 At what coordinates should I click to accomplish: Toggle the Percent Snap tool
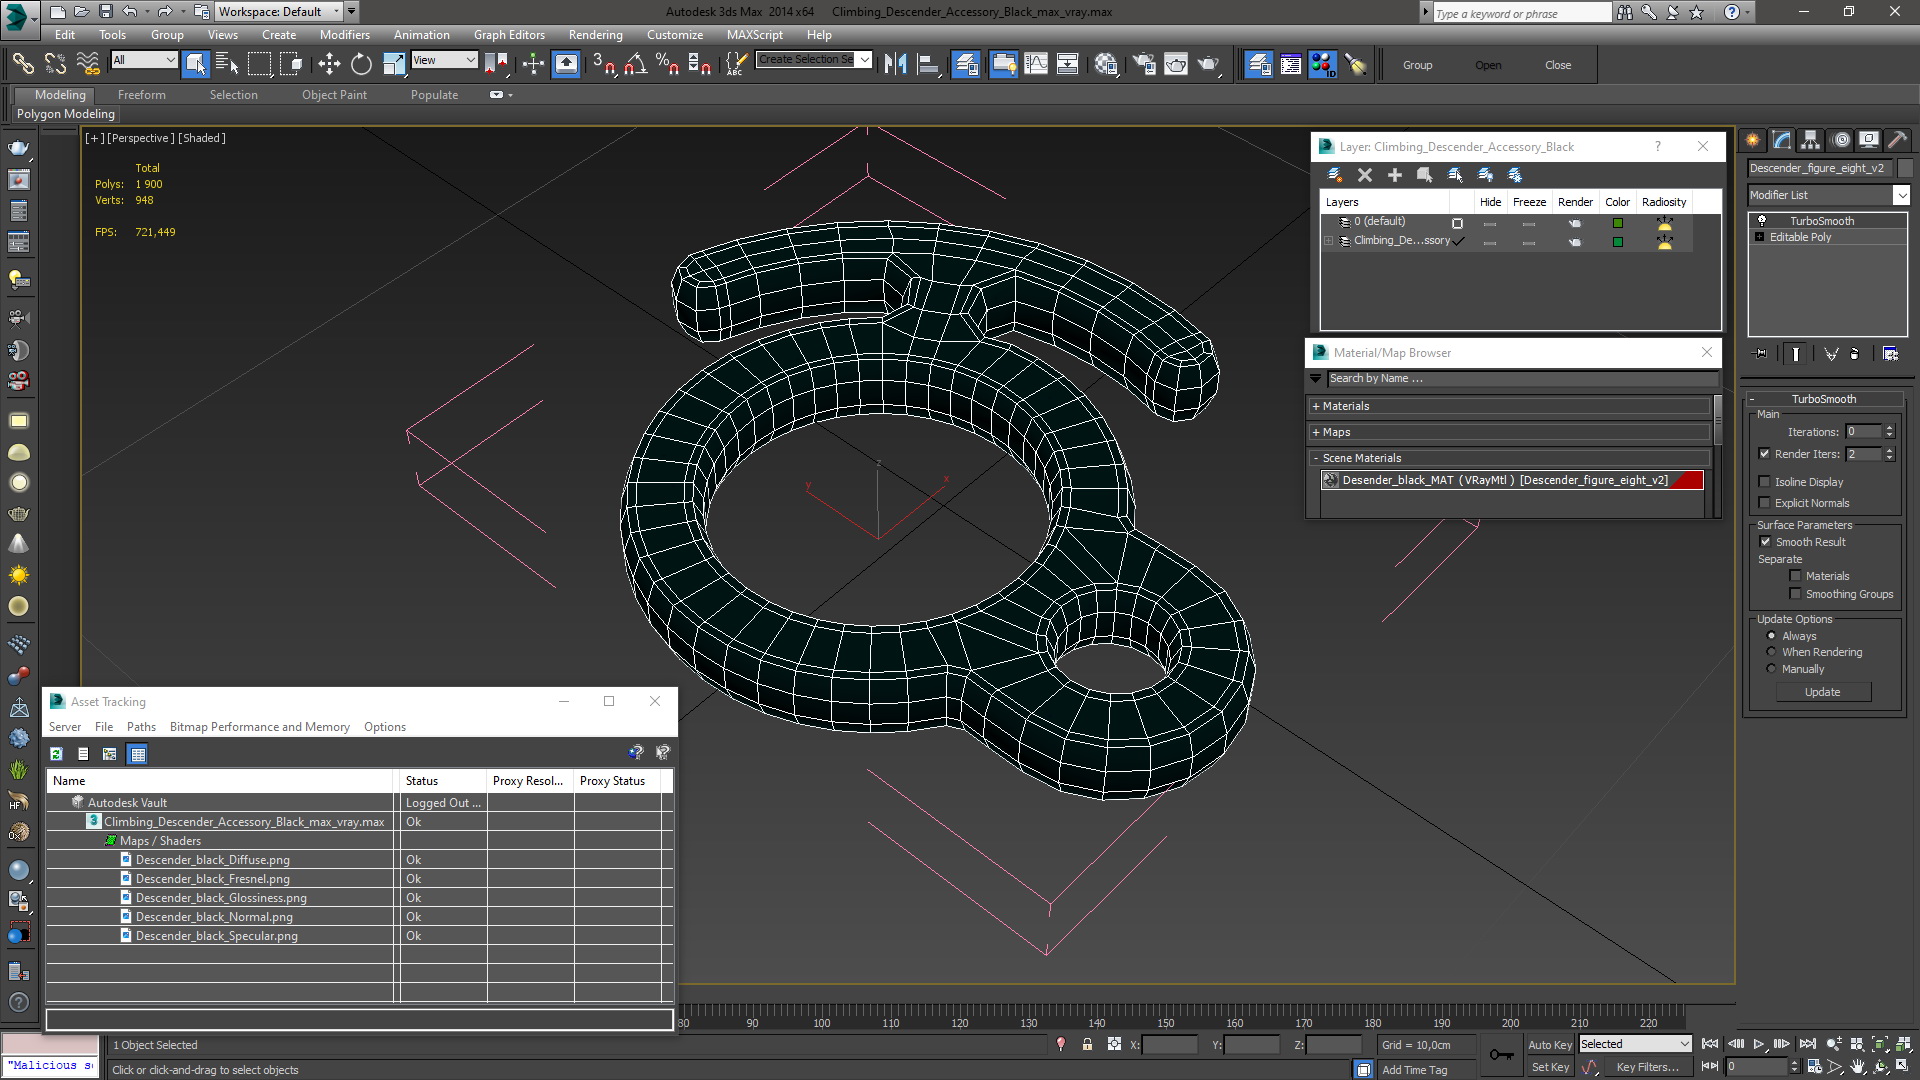tap(667, 65)
